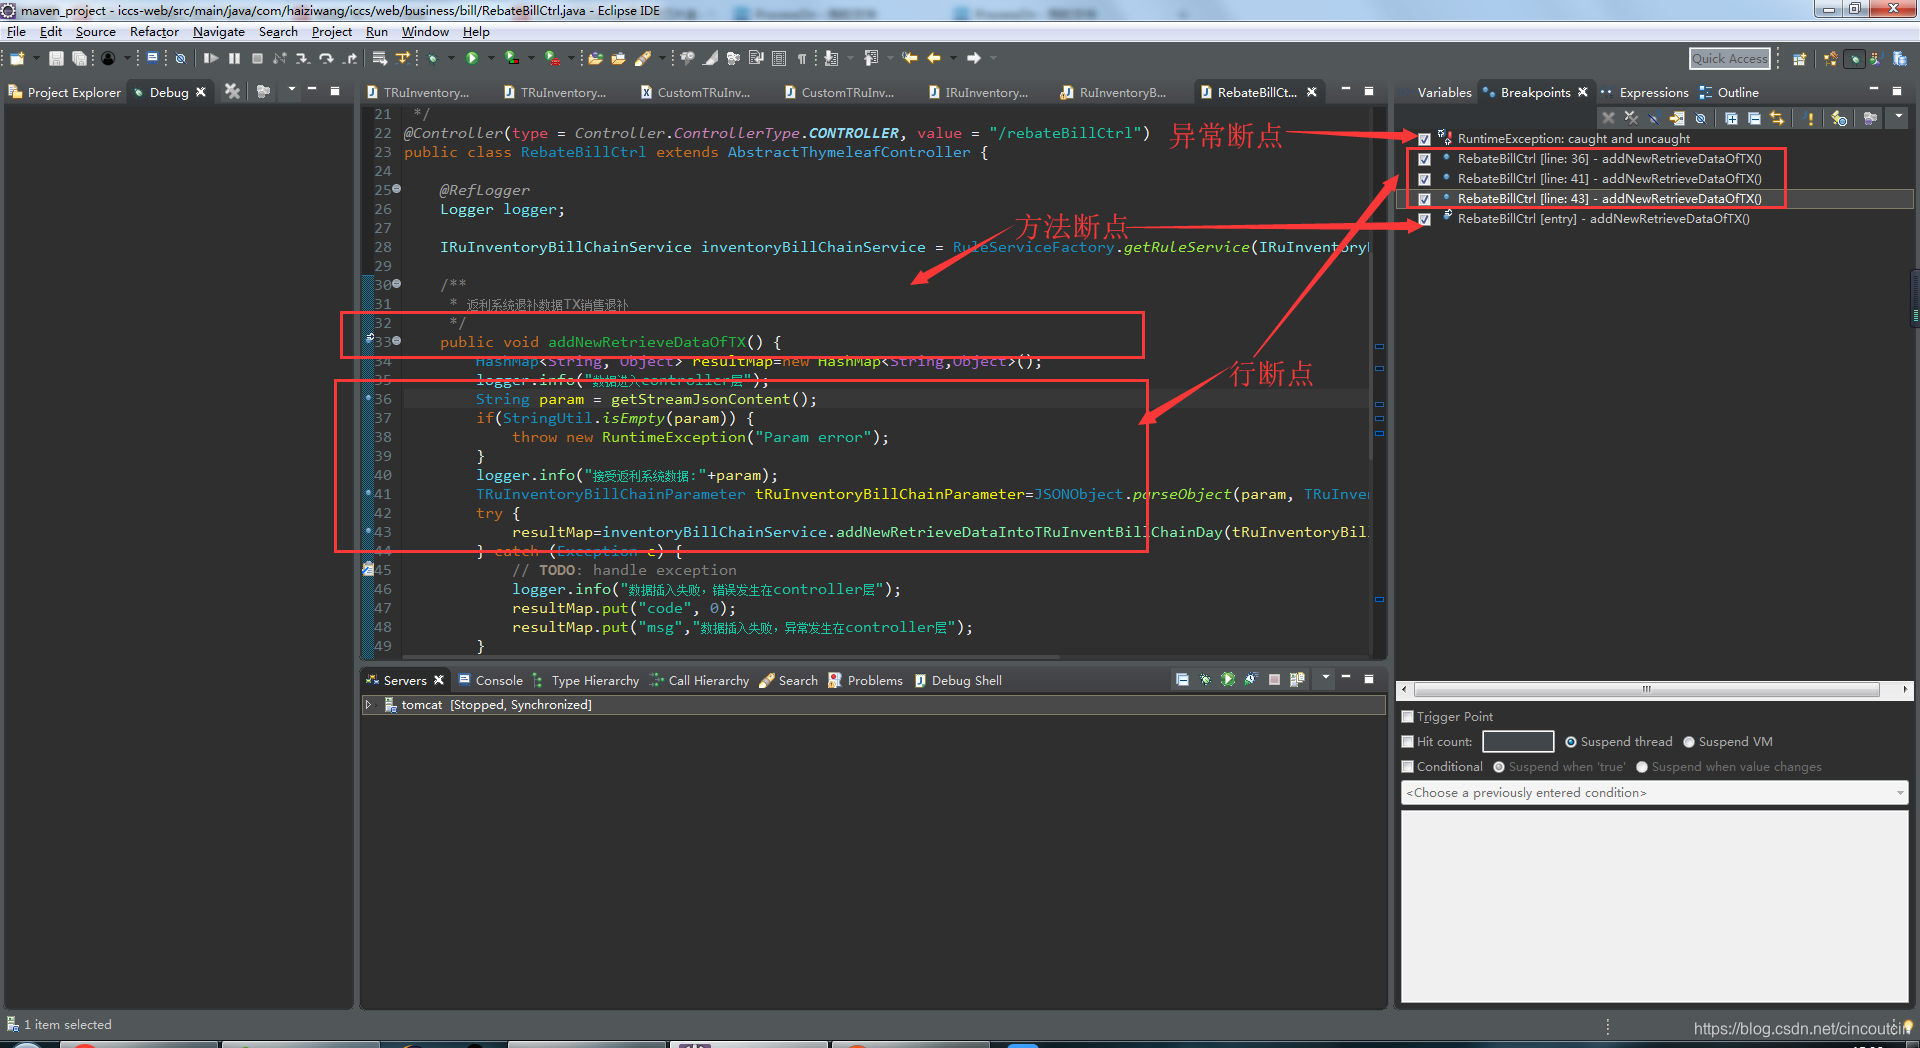Select the Suspend VM radio button
1920x1048 pixels.
click(x=1689, y=741)
